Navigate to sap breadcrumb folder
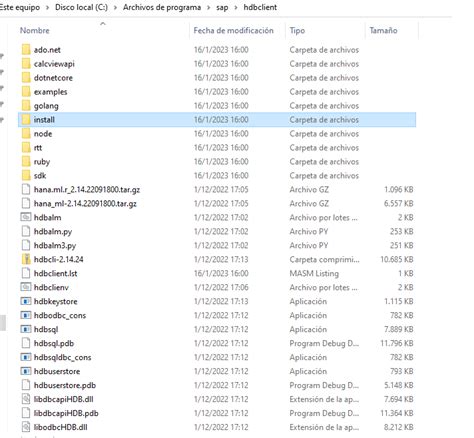 (222, 7)
